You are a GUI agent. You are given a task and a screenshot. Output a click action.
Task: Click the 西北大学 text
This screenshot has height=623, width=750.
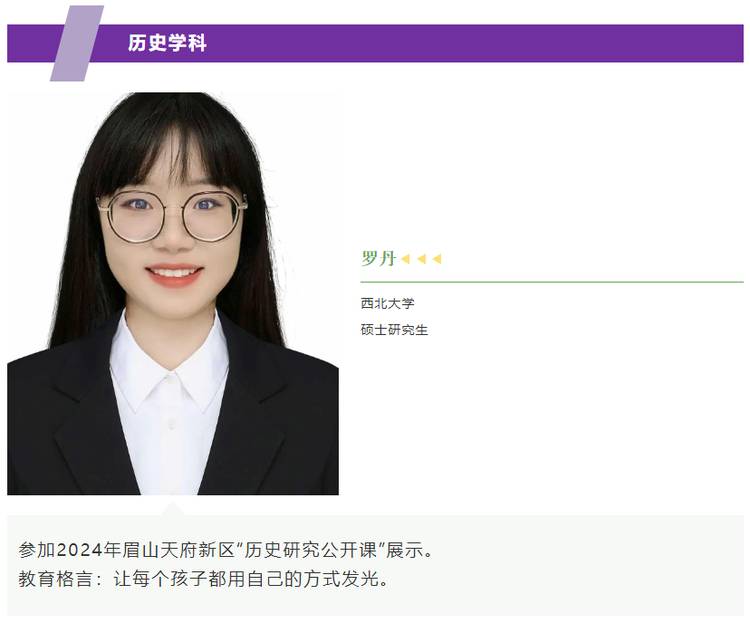coord(387,303)
